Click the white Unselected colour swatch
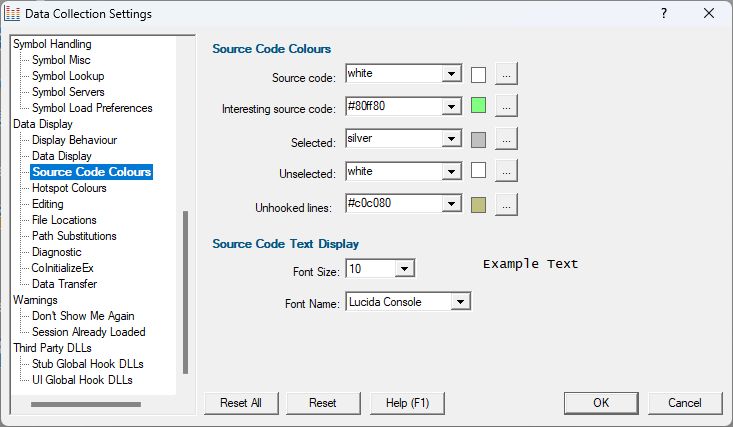Screen dimensions: 733x427 [478, 170]
